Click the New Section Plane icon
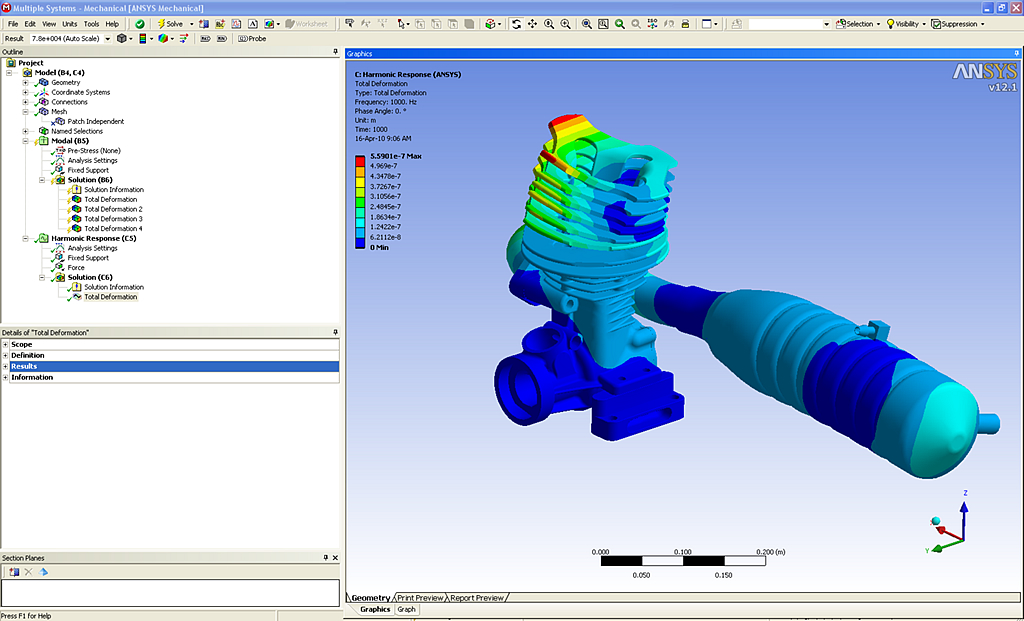Image resolution: width=1024 pixels, height=621 pixels. coord(14,572)
